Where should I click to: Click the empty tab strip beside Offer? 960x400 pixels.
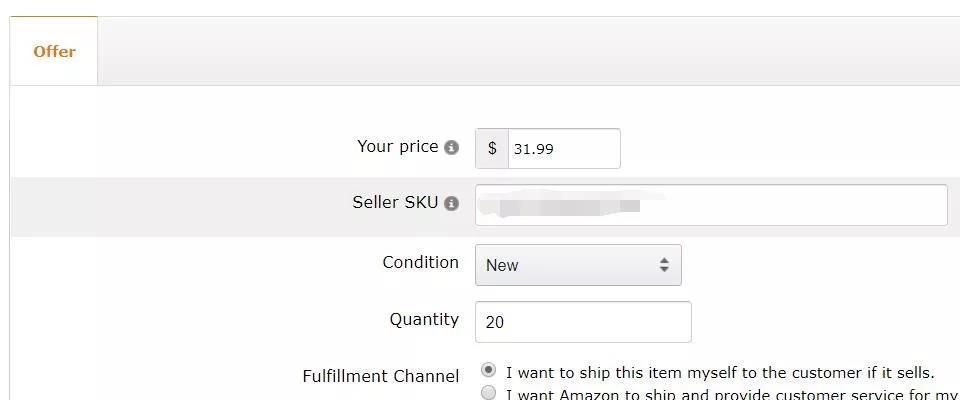pyautogui.click(x=528, y=51)
